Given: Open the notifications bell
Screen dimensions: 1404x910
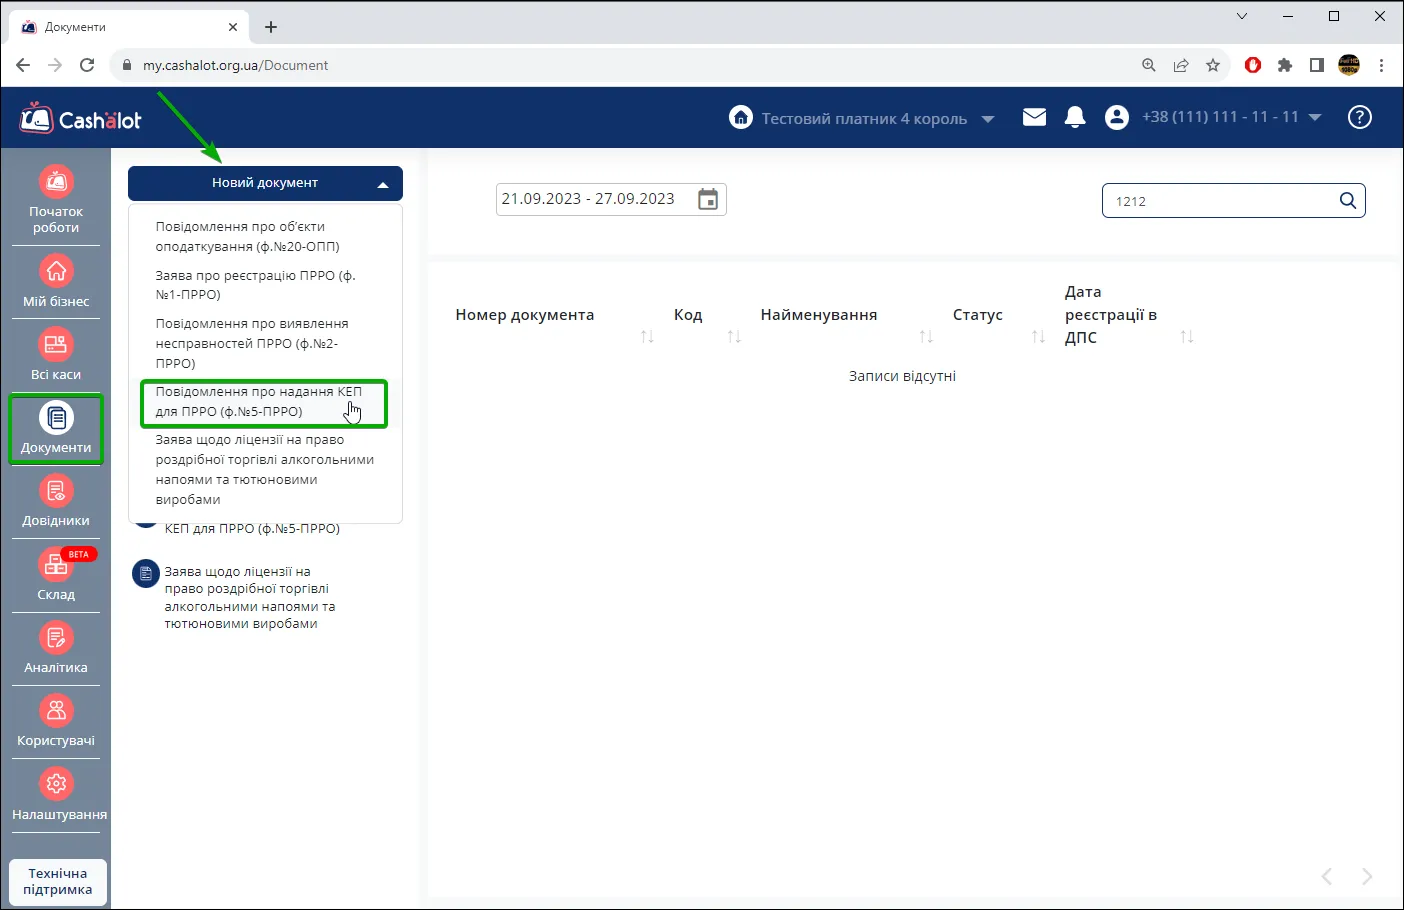Looking at the screenshot, I should [1075, 118].
